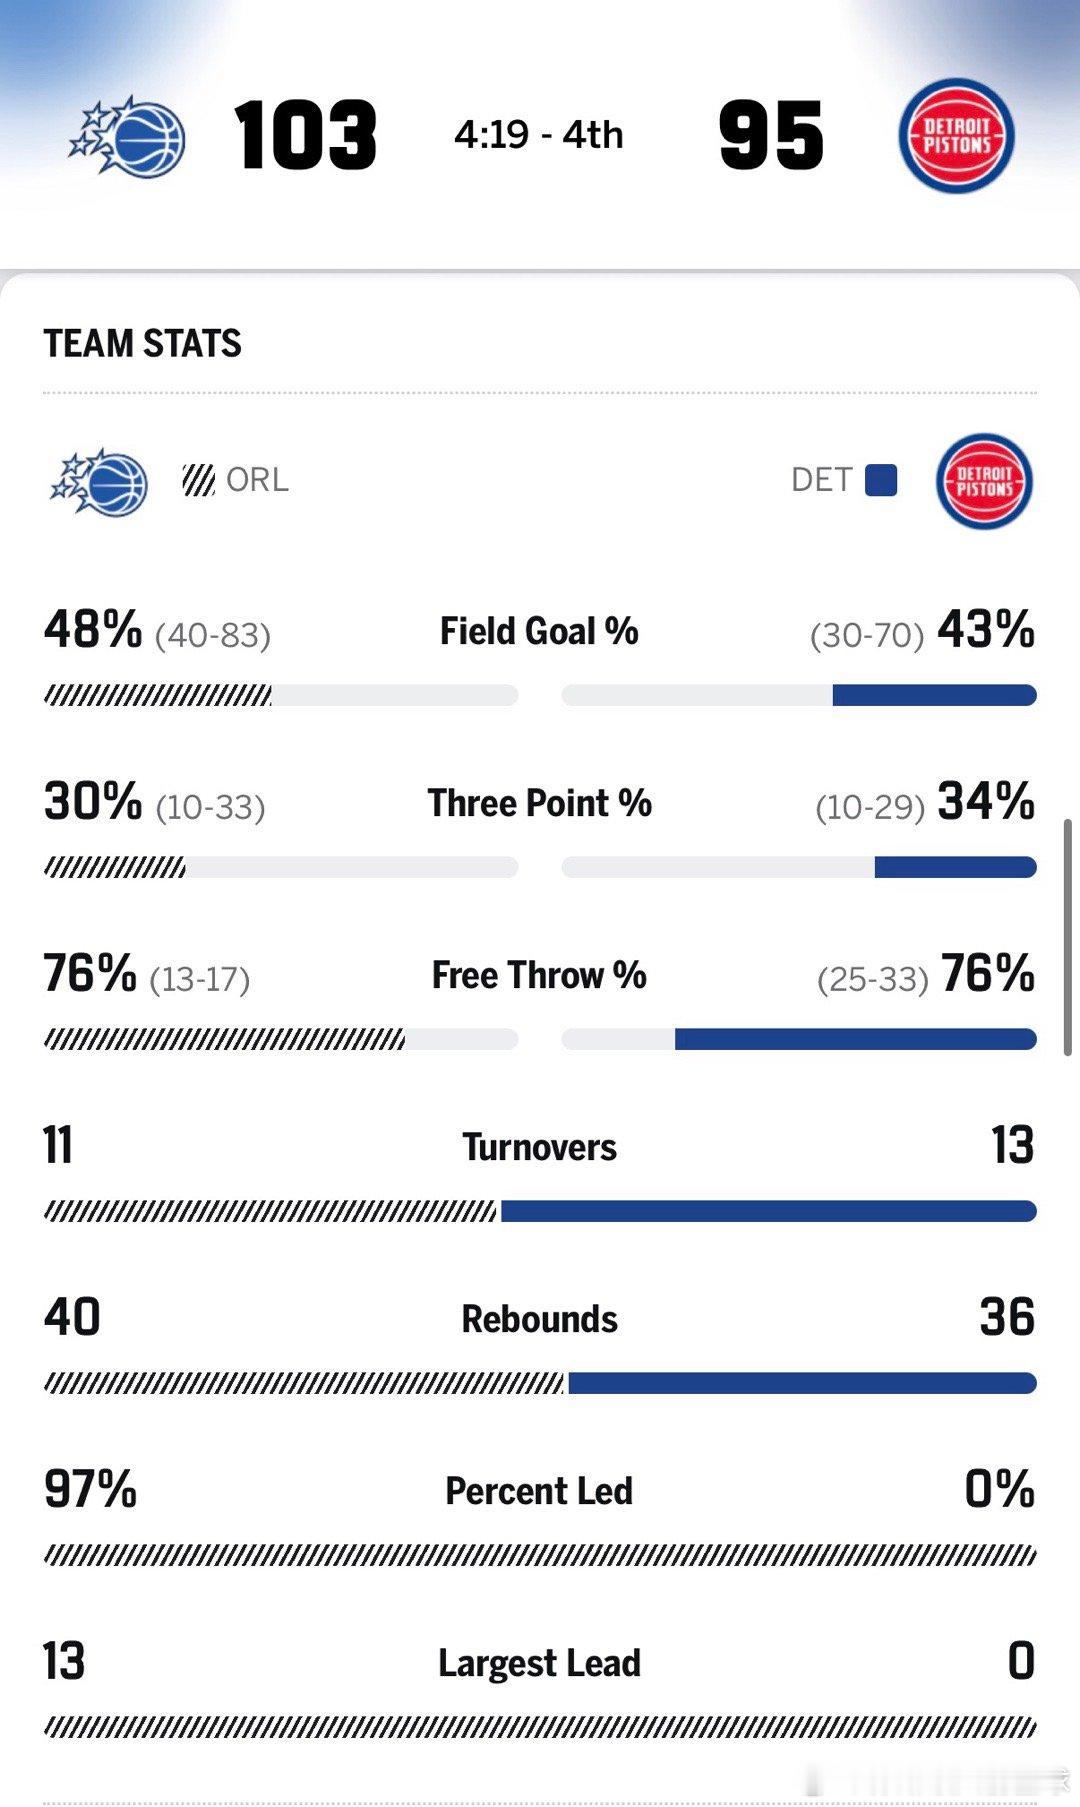Select the Free Throw % stat label
1080x1807 pixels.
pos(538,974)
